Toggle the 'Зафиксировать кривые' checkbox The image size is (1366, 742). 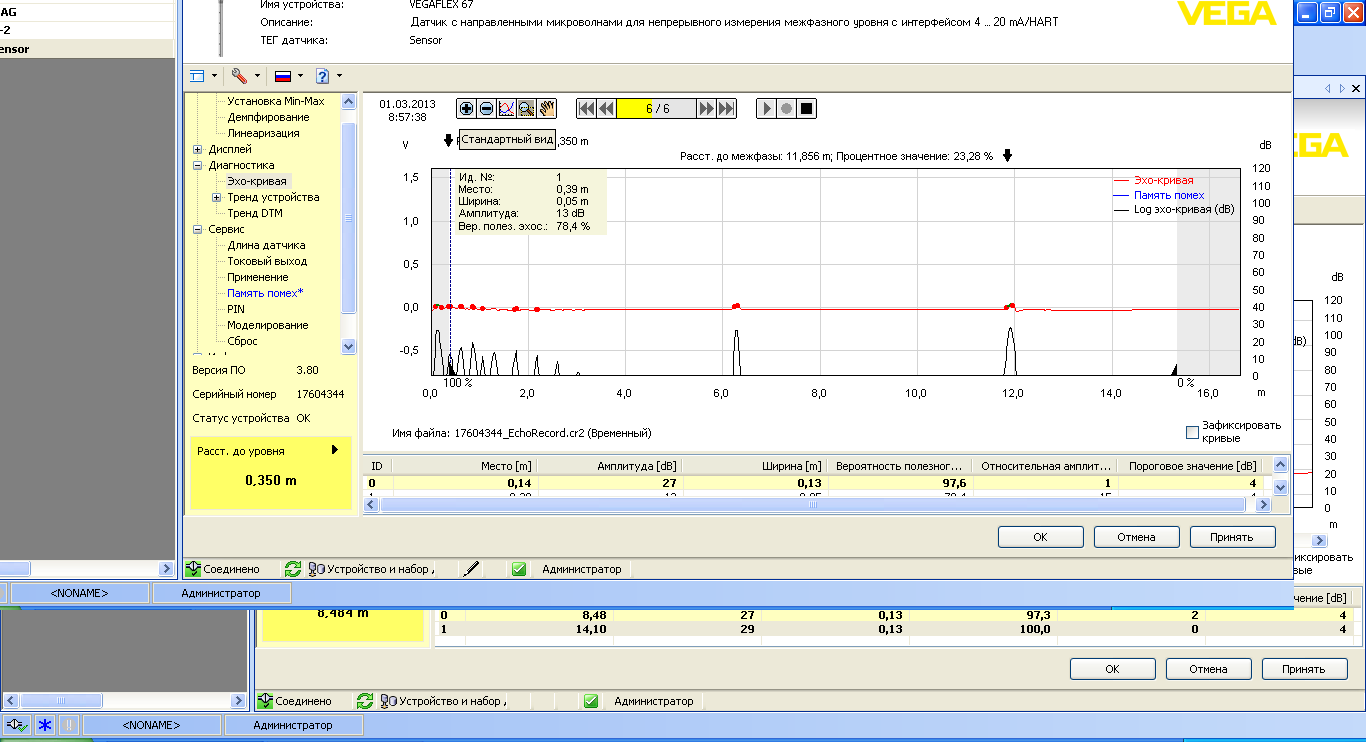point(1192,432)
